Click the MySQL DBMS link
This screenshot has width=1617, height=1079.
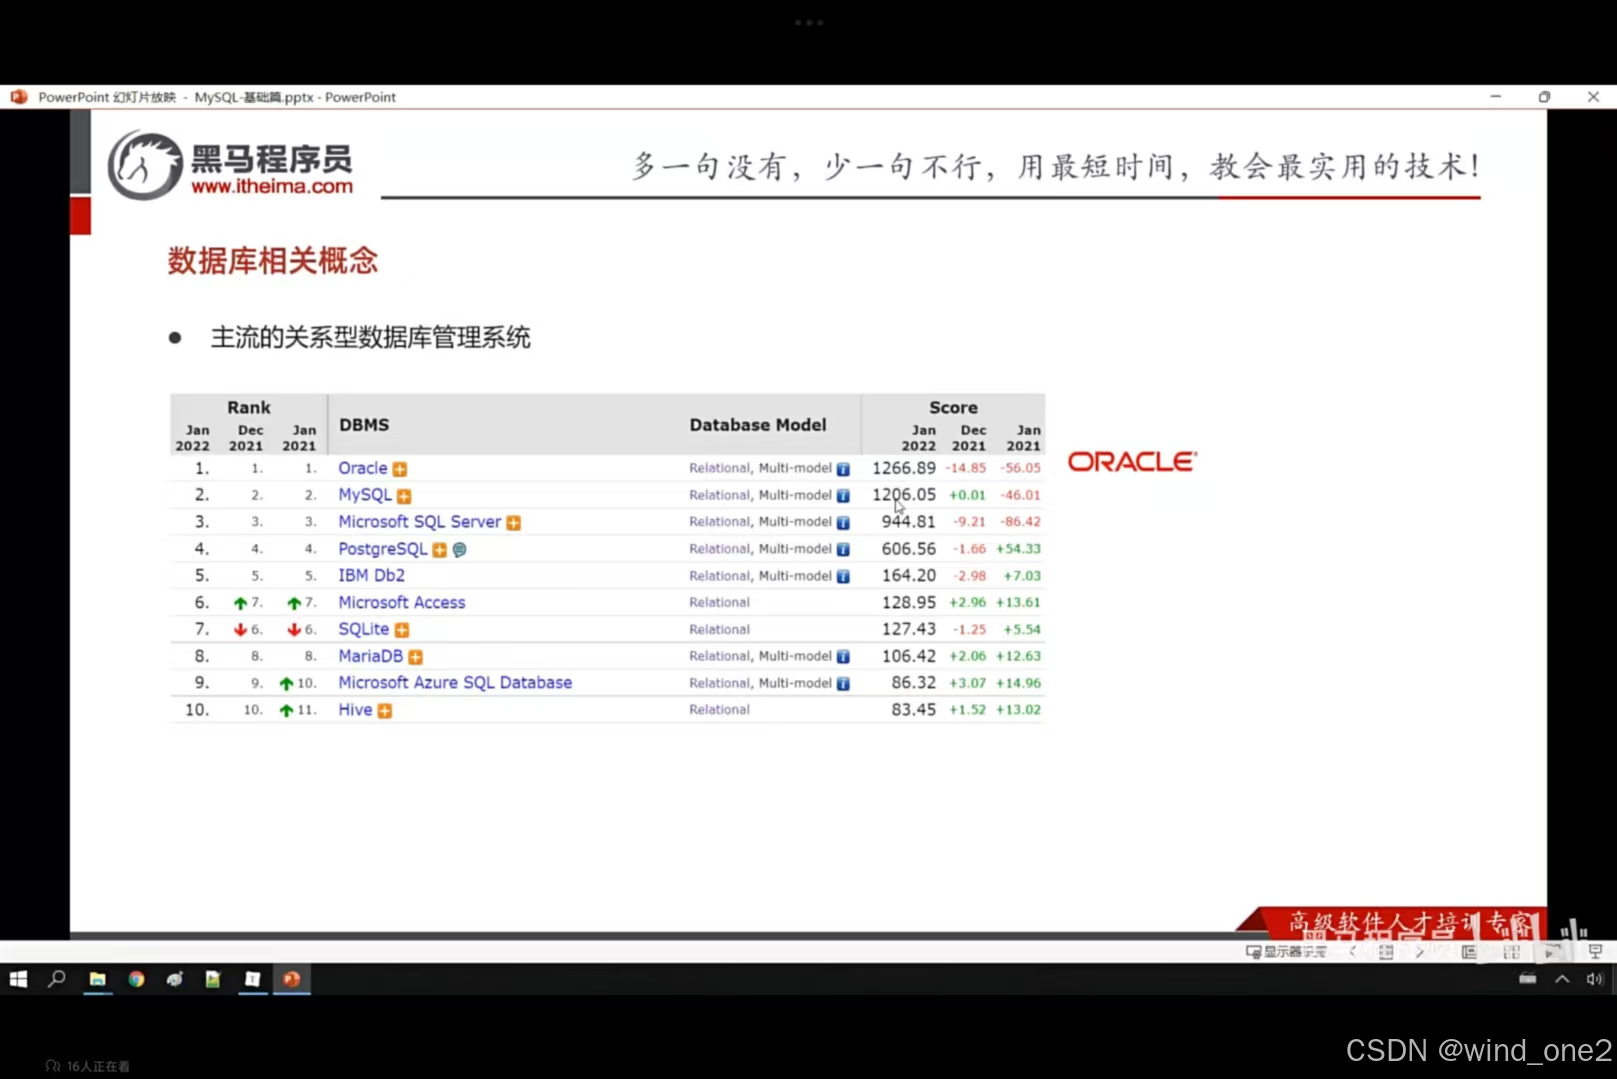[x=365, y=495]
